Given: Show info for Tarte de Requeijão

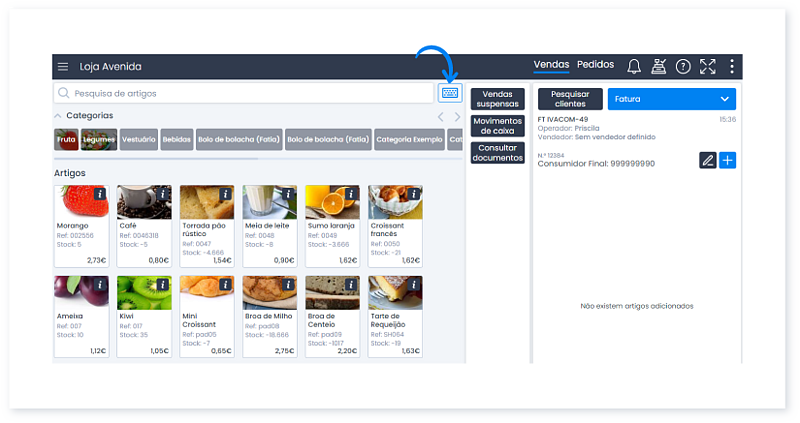Looking at the screenshot, I should click(x=414, y=285).
